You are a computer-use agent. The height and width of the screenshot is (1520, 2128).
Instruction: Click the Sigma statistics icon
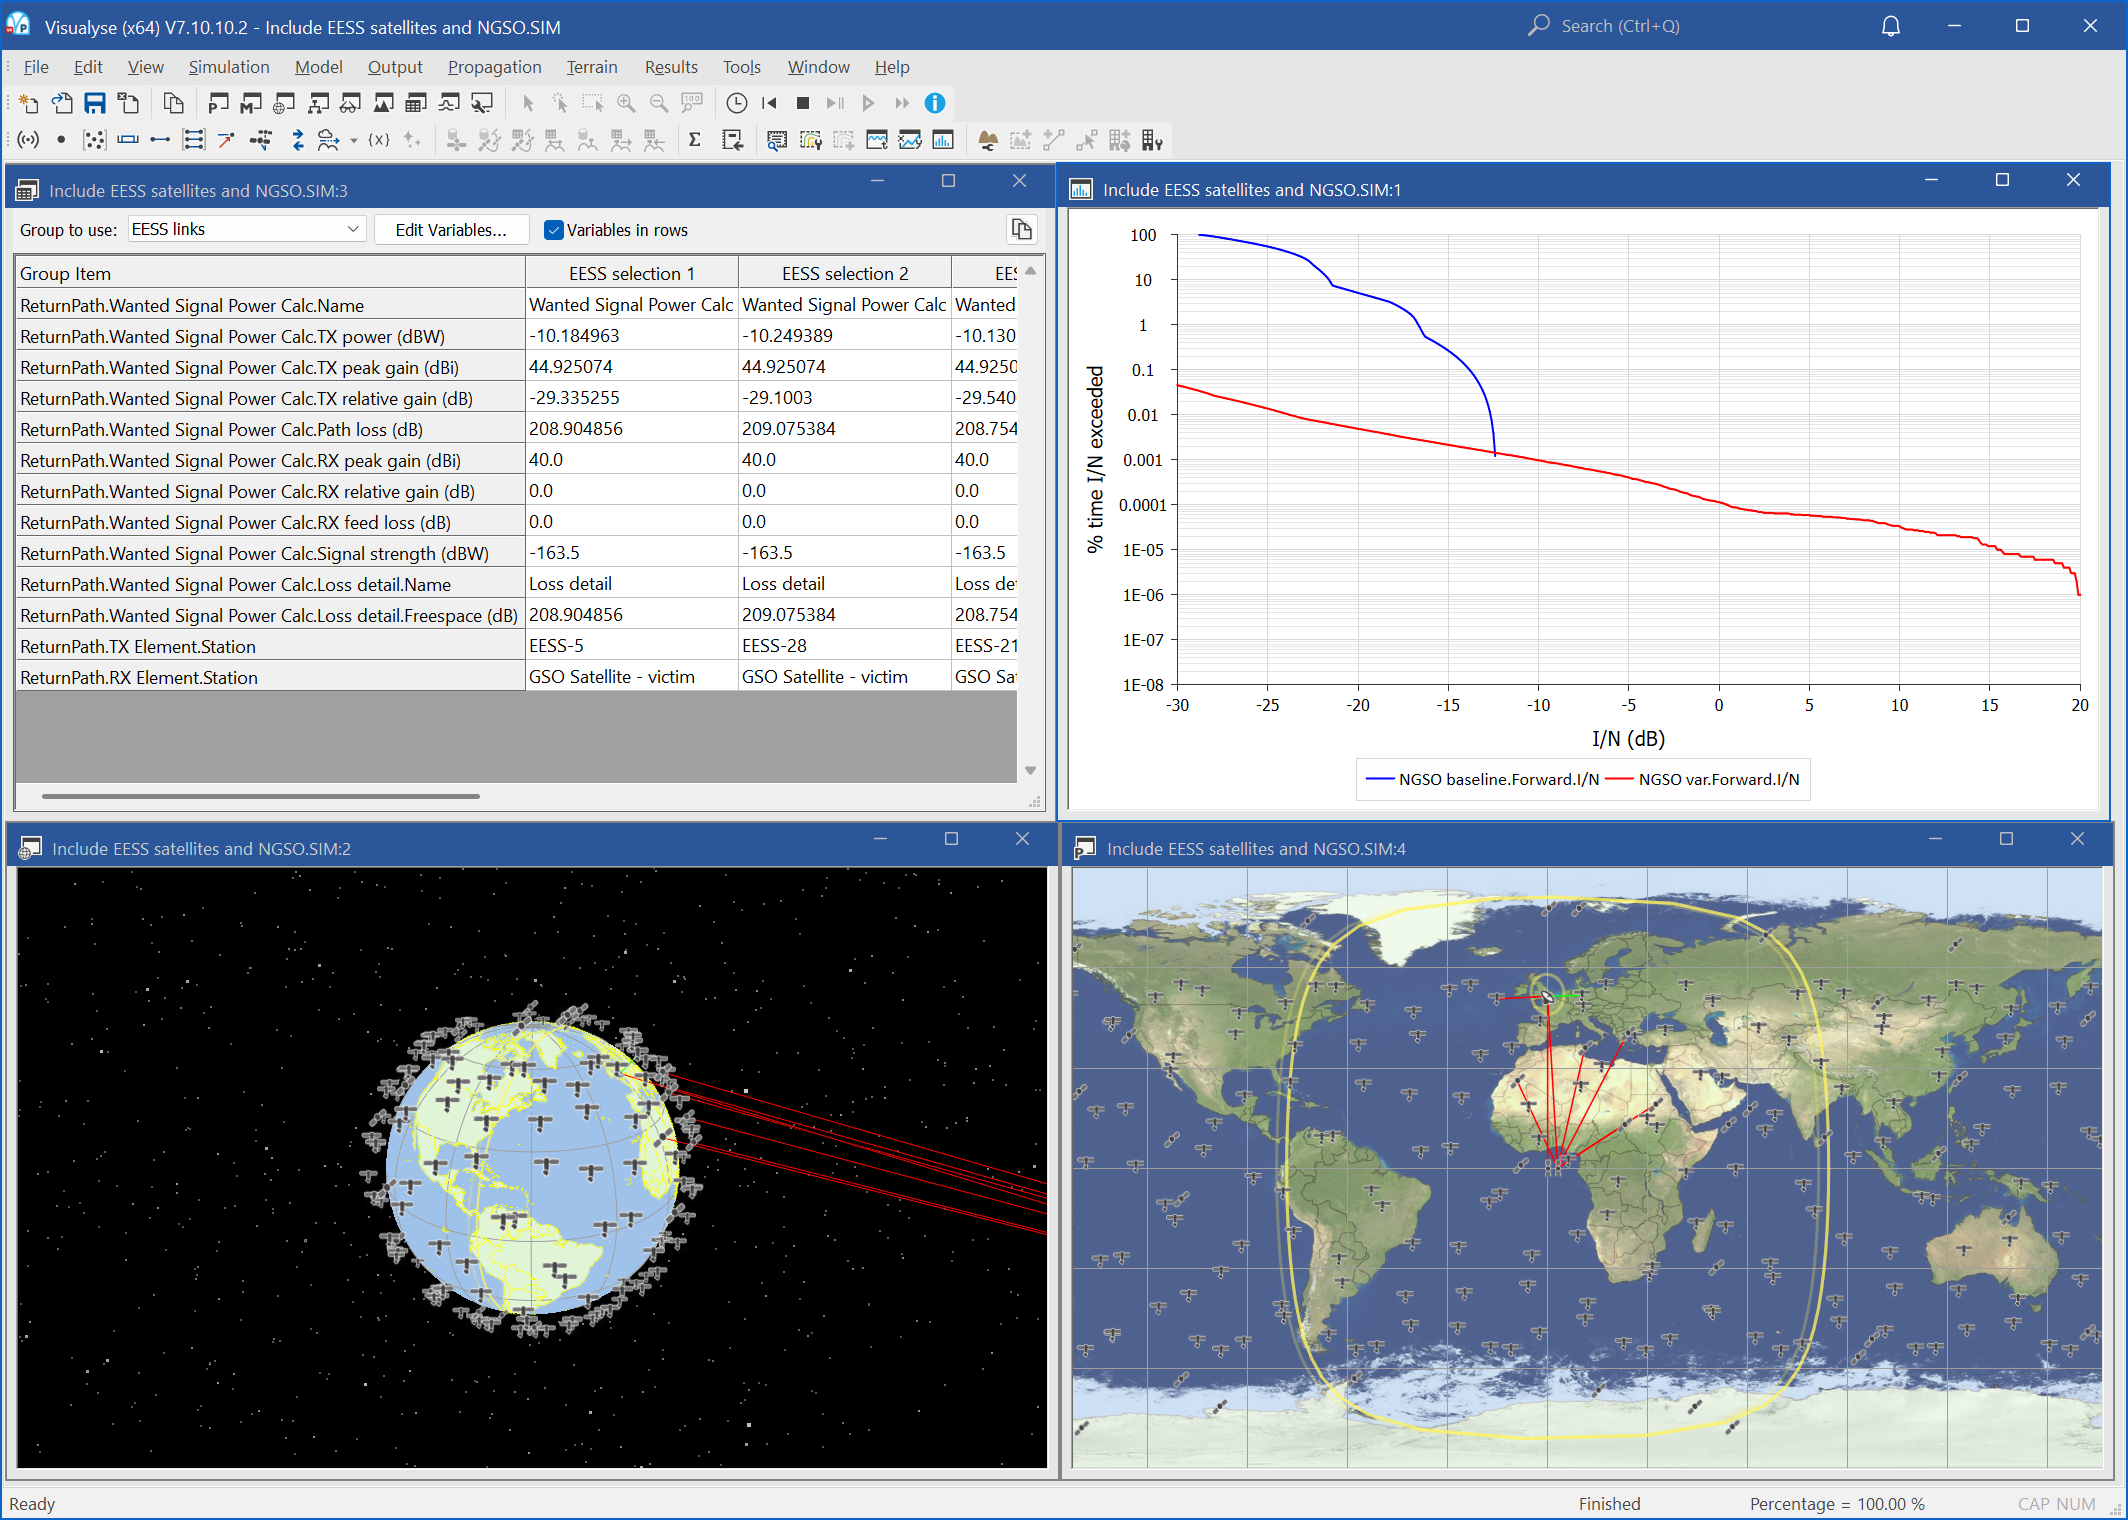pyautogui.click(x=695, y=140)
